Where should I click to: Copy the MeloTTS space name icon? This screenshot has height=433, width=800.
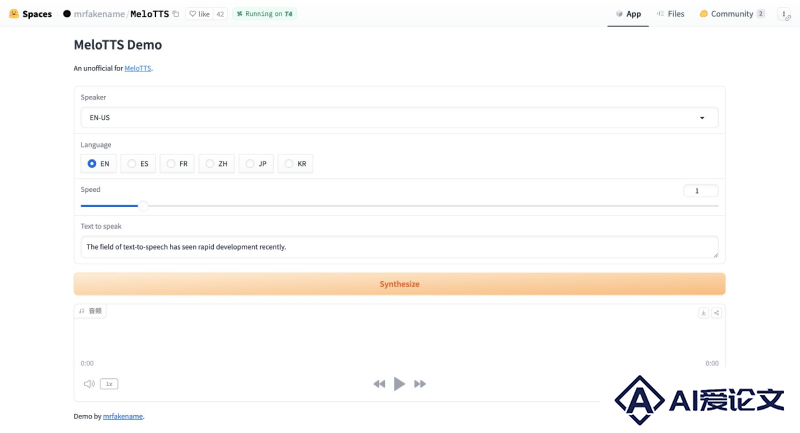pos(176,14)
